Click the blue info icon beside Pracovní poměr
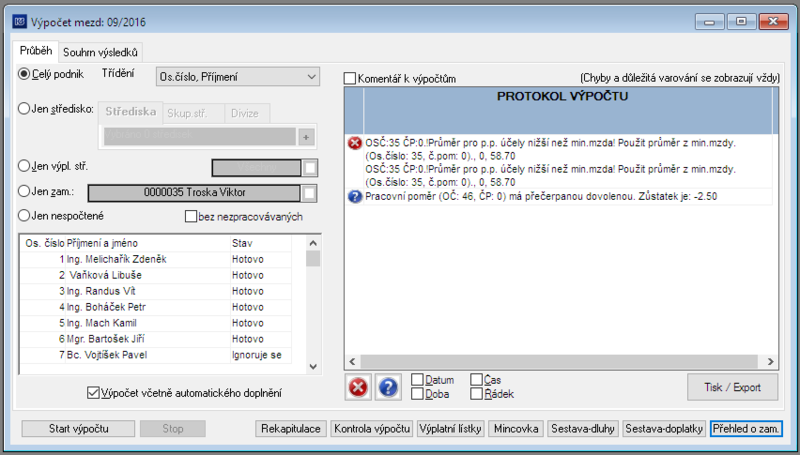The width and height of the screenshot is (800, 455). (355, 196)
